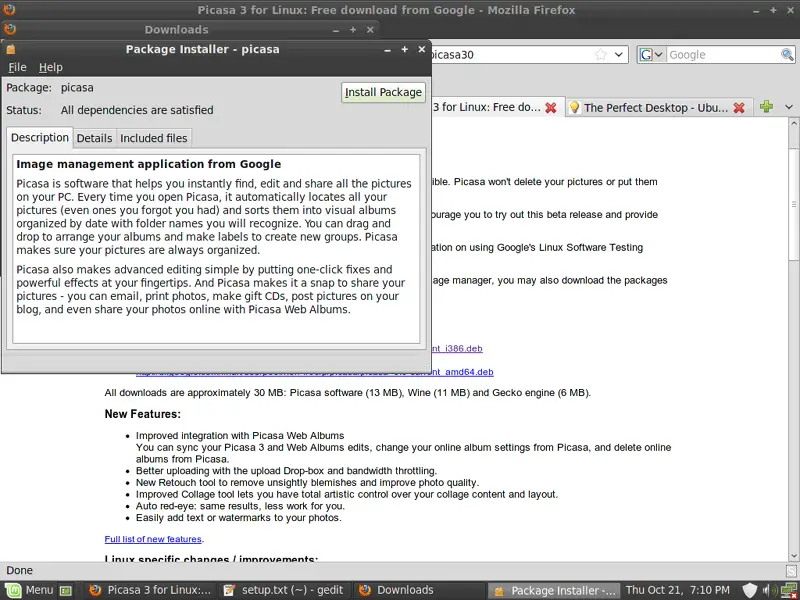Click the network connection icon in tray

click(x=789, y=591)
